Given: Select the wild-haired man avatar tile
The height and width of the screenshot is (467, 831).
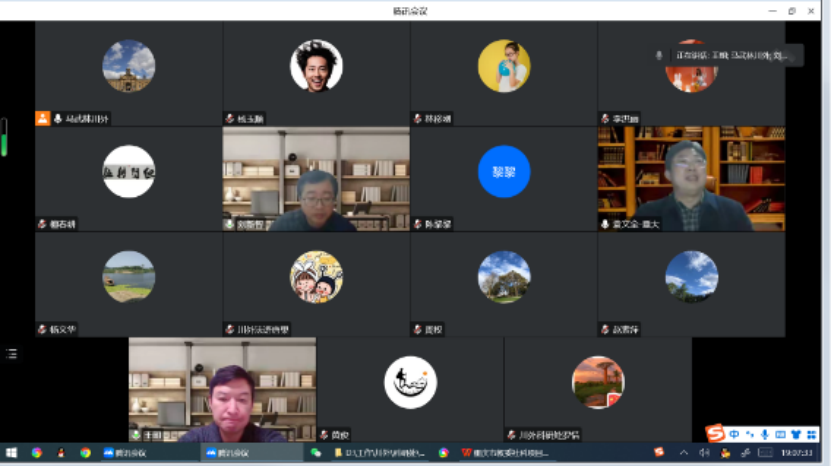Looking at the screenshot, I should tap(316, 66).
